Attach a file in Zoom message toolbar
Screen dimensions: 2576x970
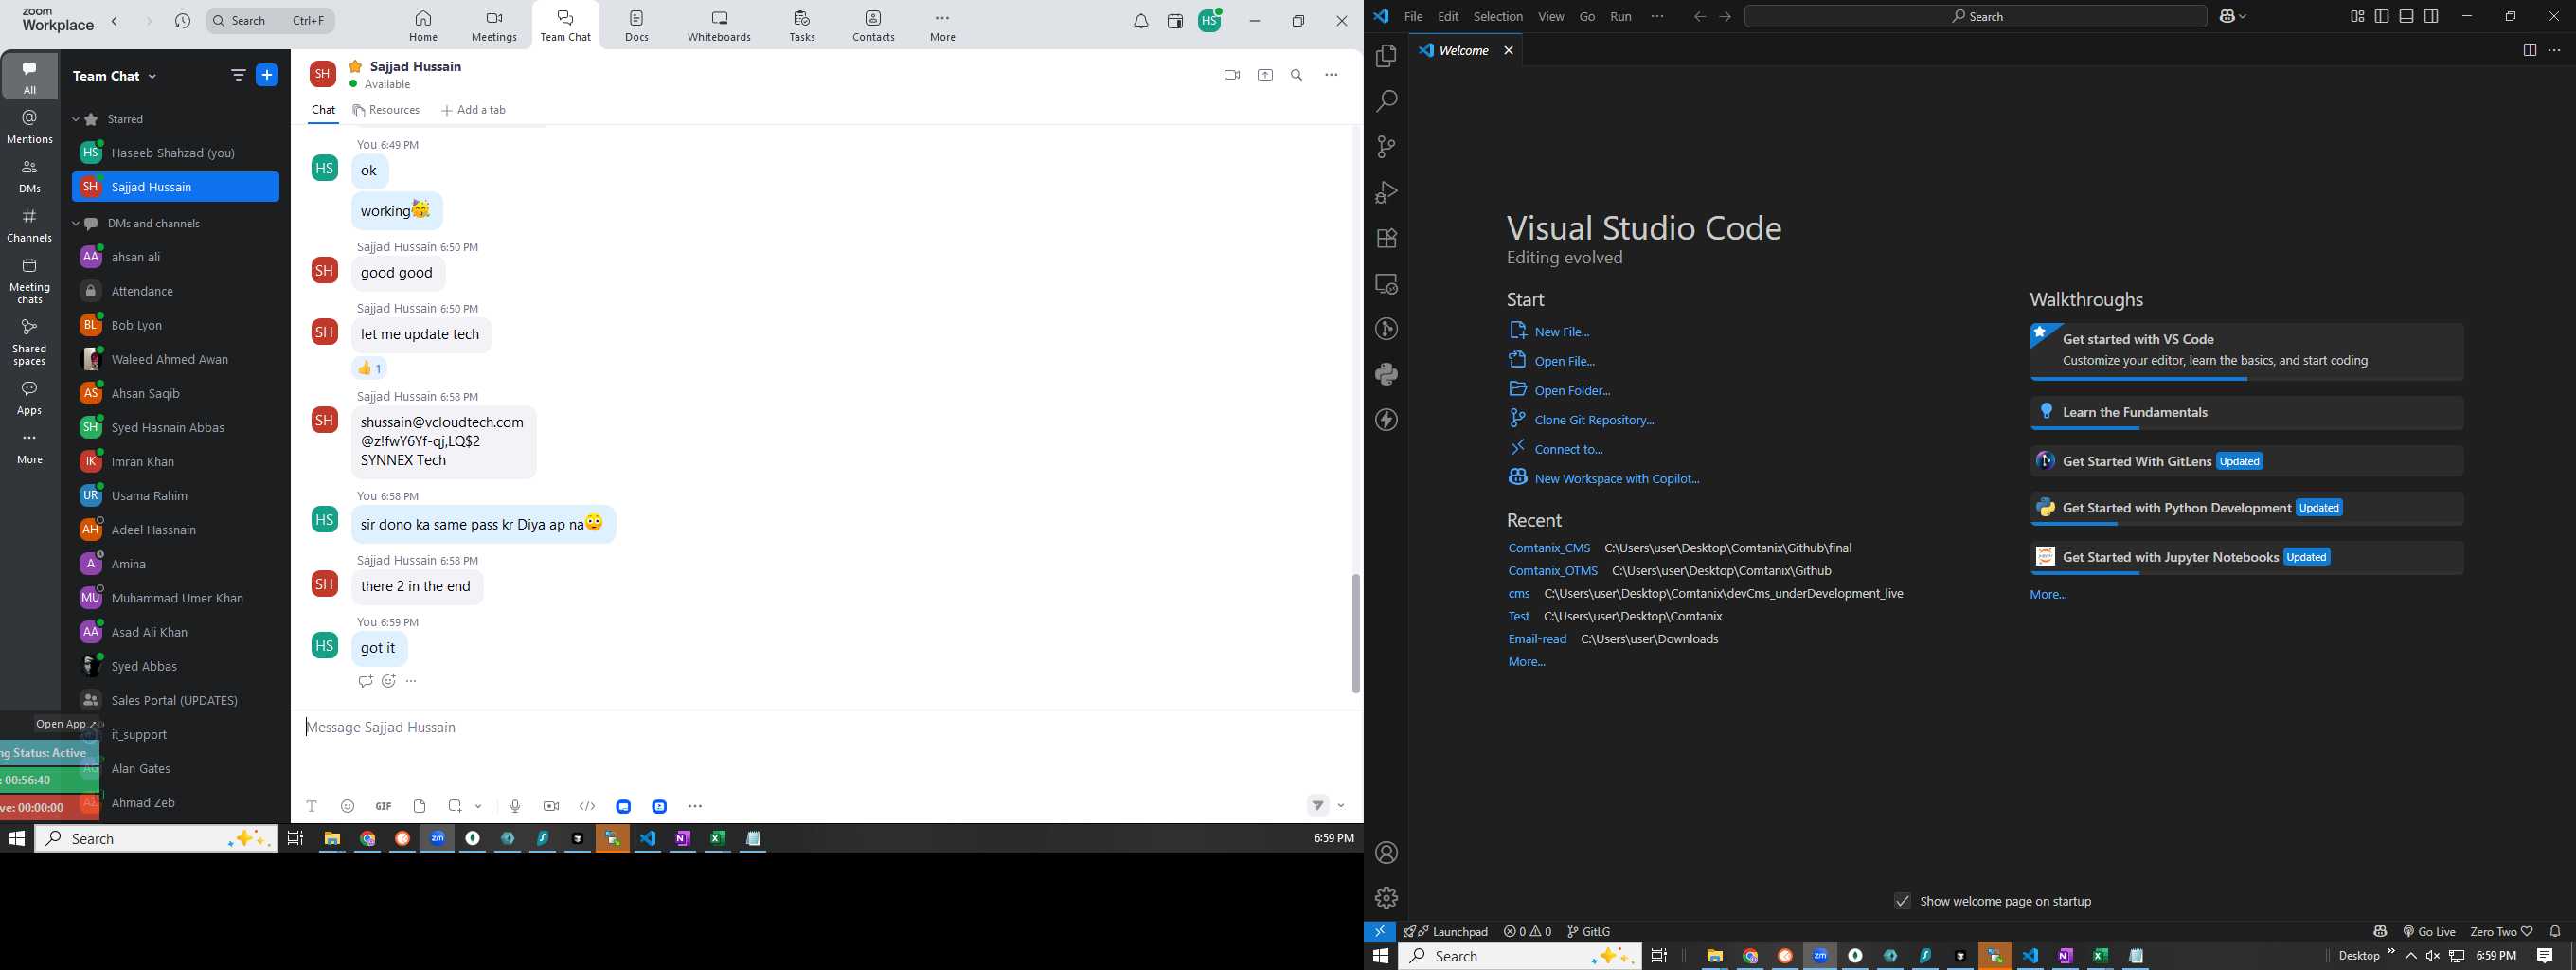click(420, 806)
